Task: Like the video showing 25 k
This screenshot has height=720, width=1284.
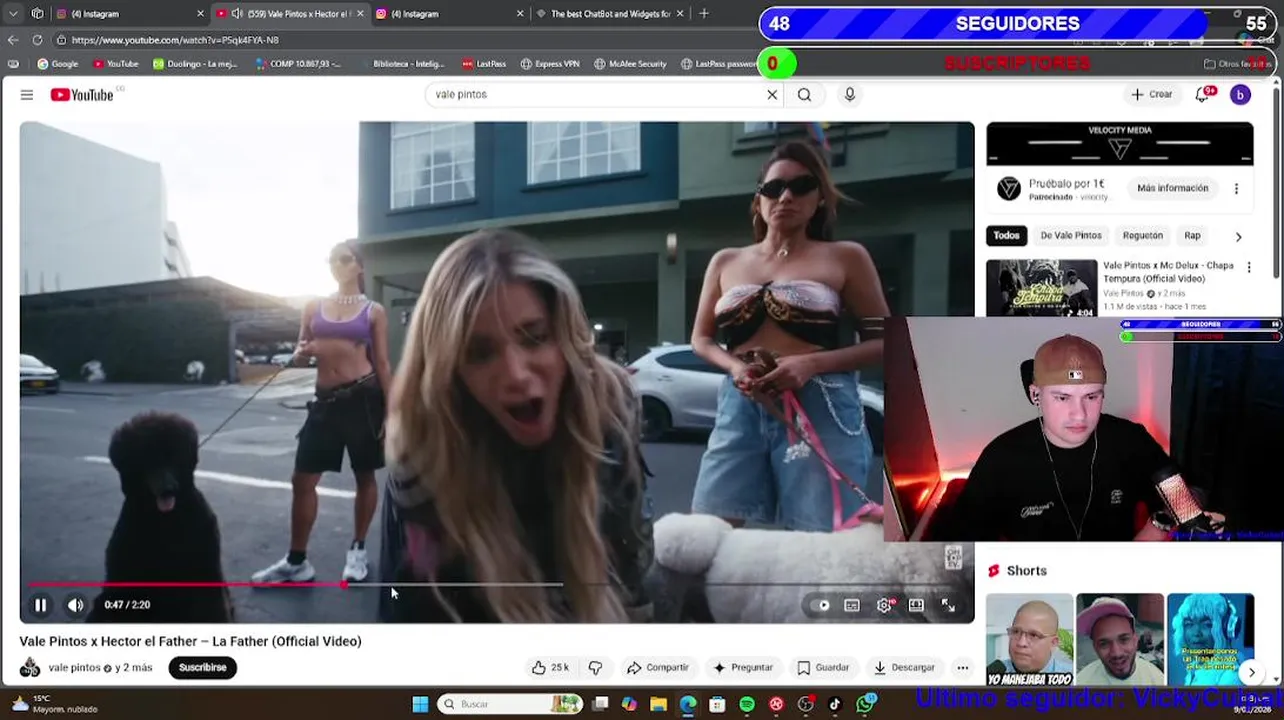Action: pos(550,667)
